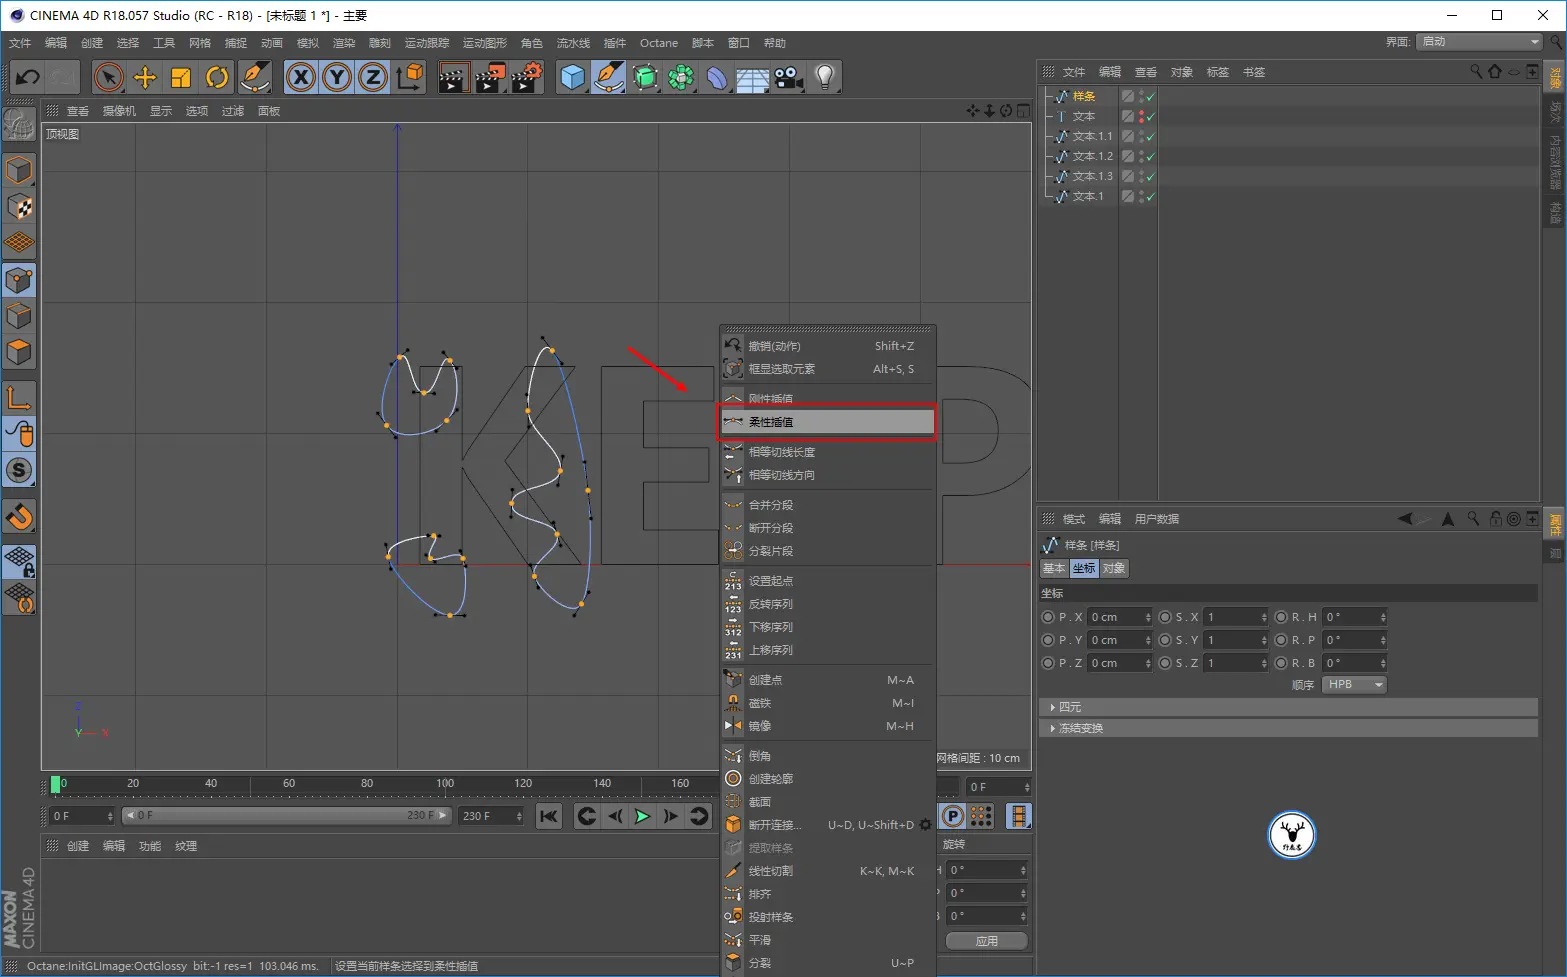Toggle the Y axis lock
This screenshot has height=977, width=1567.
click(337, 77)
